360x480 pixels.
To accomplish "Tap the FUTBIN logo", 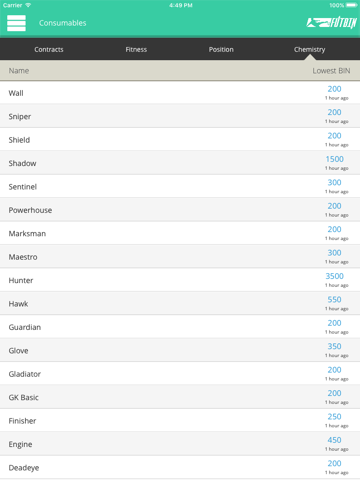I will point(331,23).
